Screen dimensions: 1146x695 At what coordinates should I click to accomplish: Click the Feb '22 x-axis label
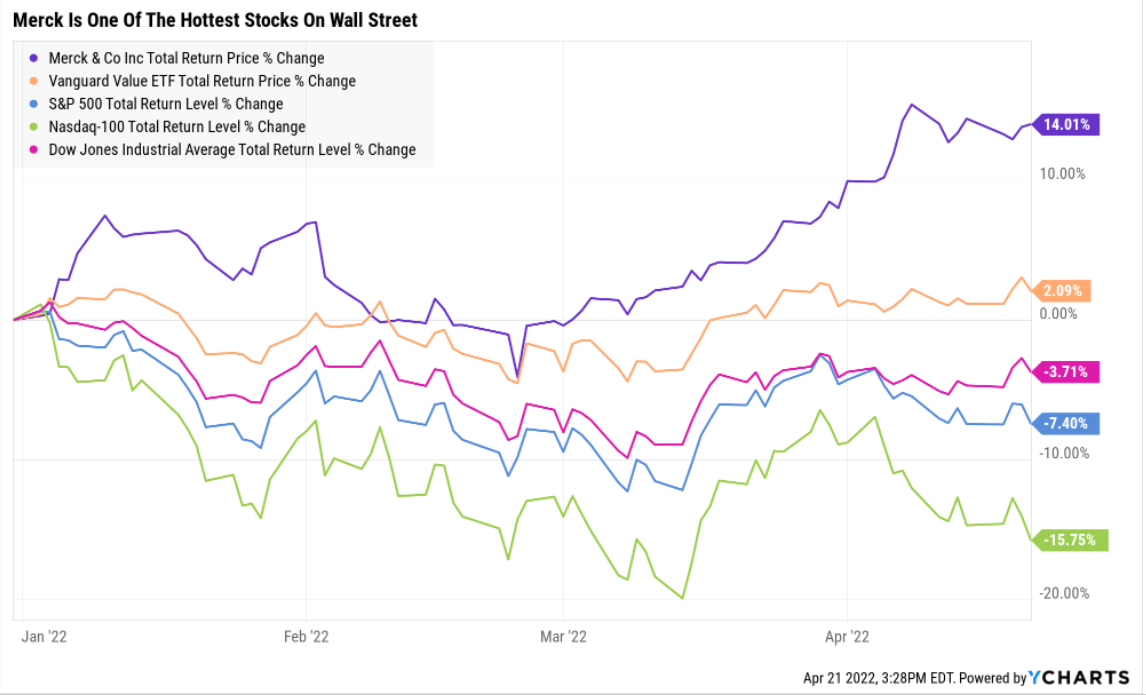[x=307, y=635]
